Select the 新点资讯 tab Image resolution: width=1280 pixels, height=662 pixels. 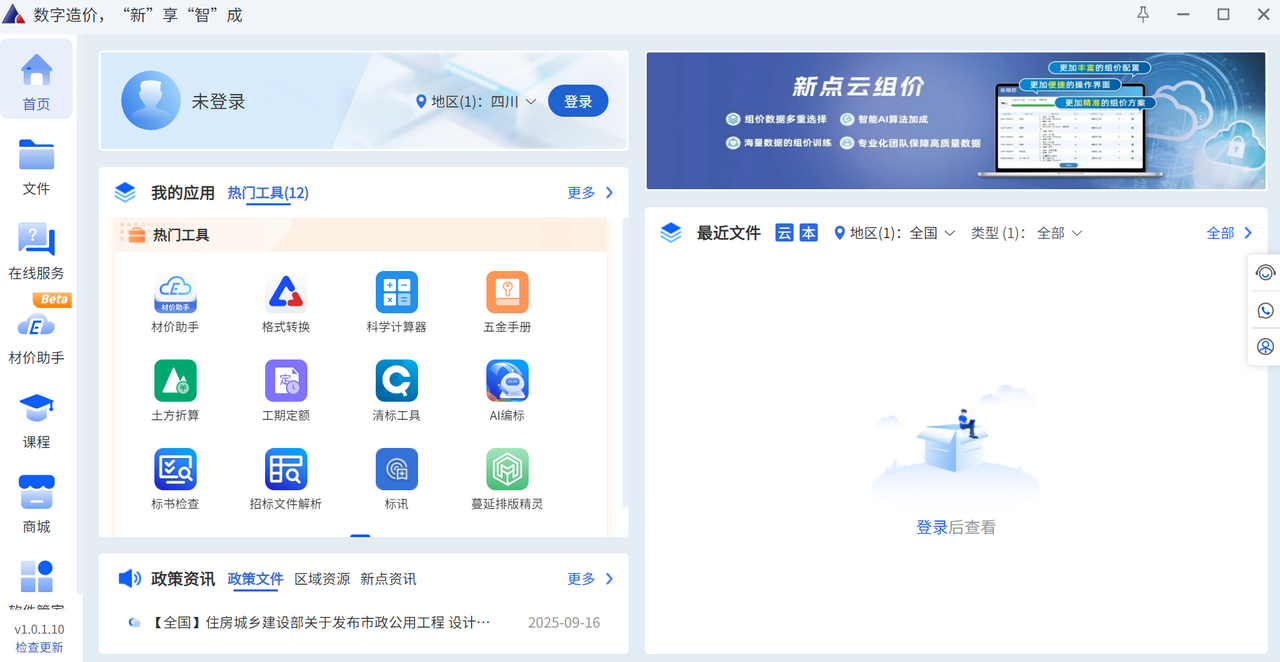coord(389,579)
